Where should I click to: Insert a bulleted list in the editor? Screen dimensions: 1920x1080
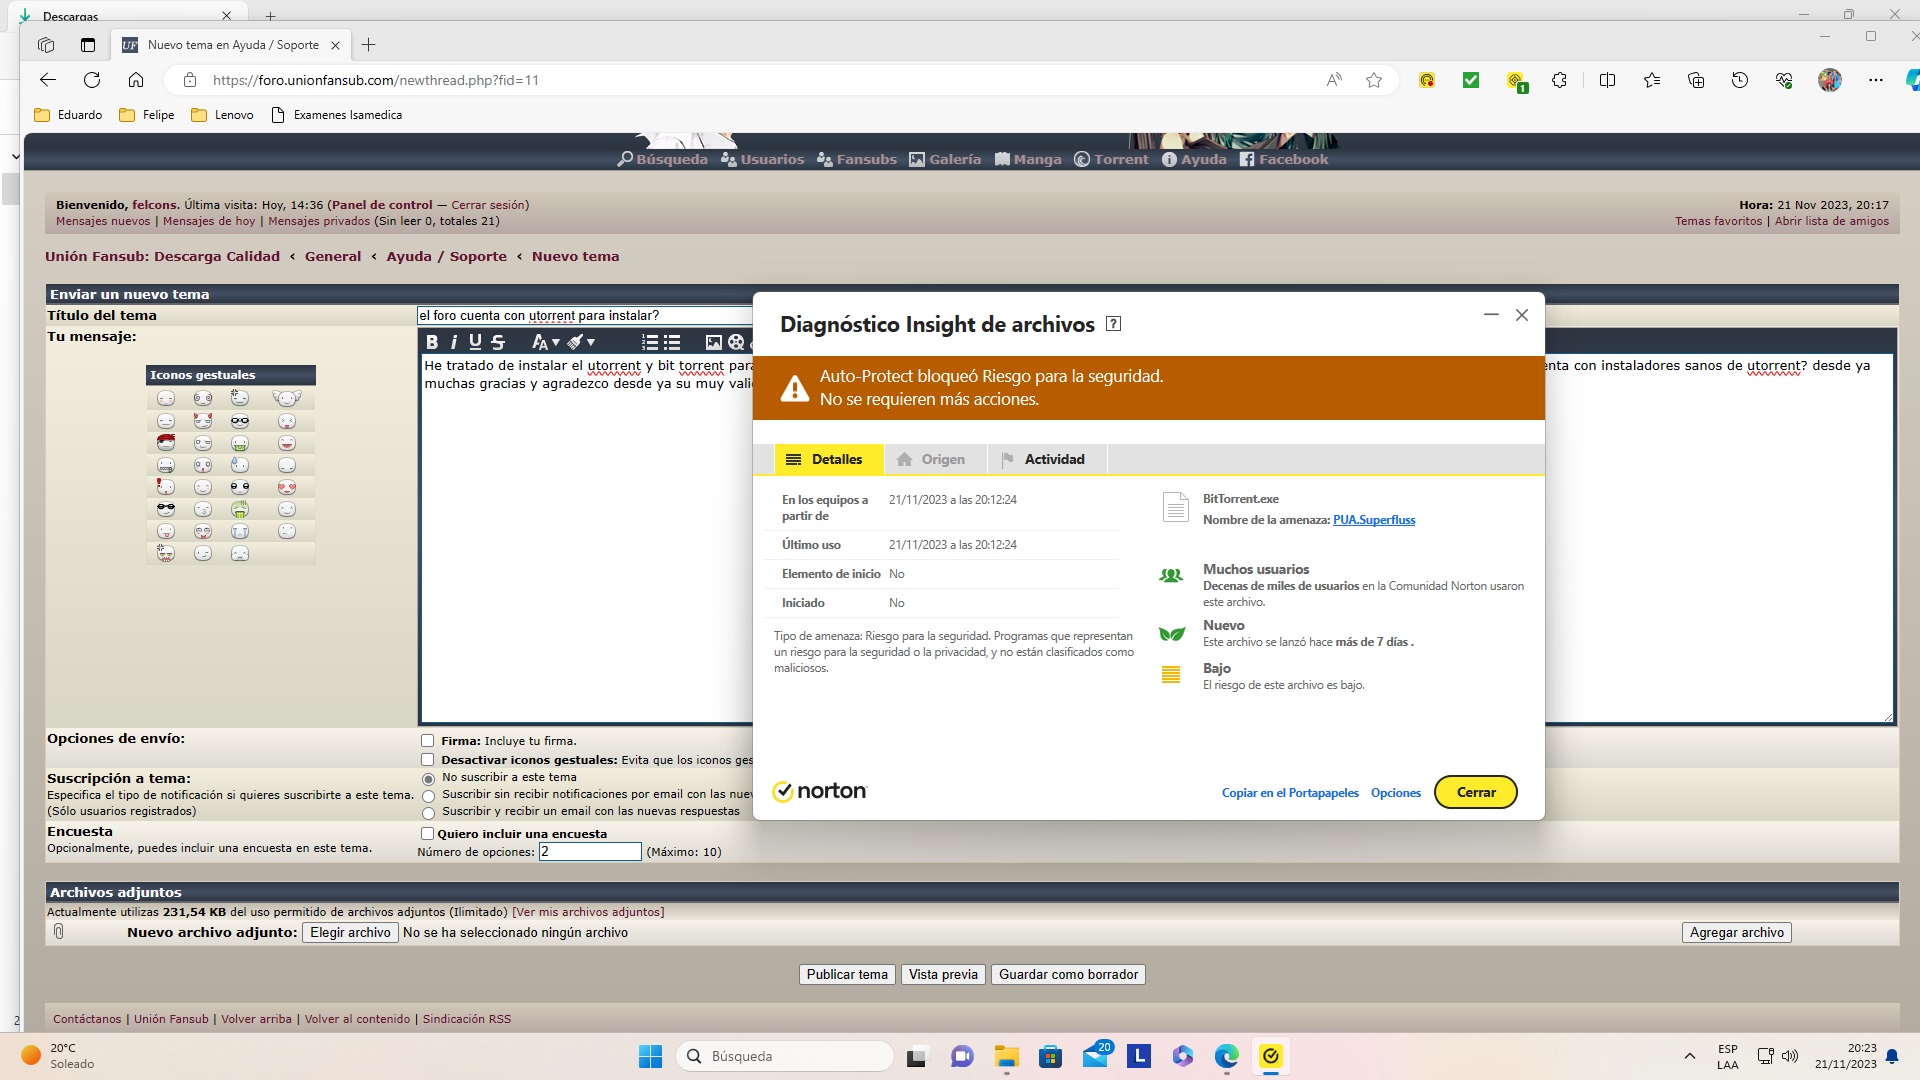[672, 342]
